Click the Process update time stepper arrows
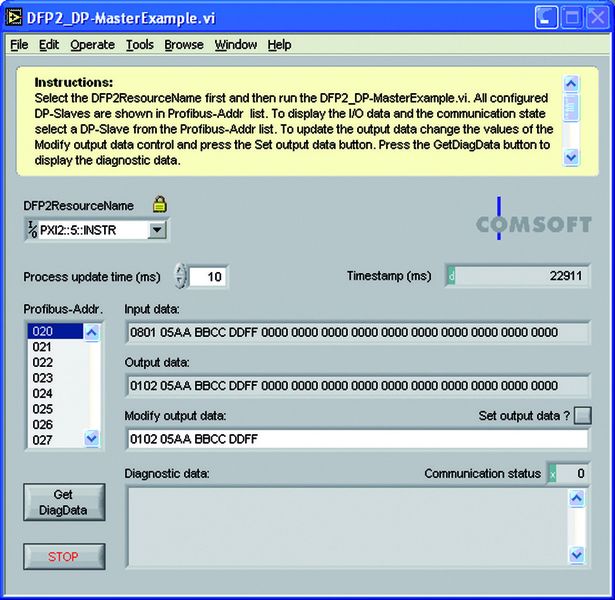This screenshot has width=615, height=600. coord(180,276)
